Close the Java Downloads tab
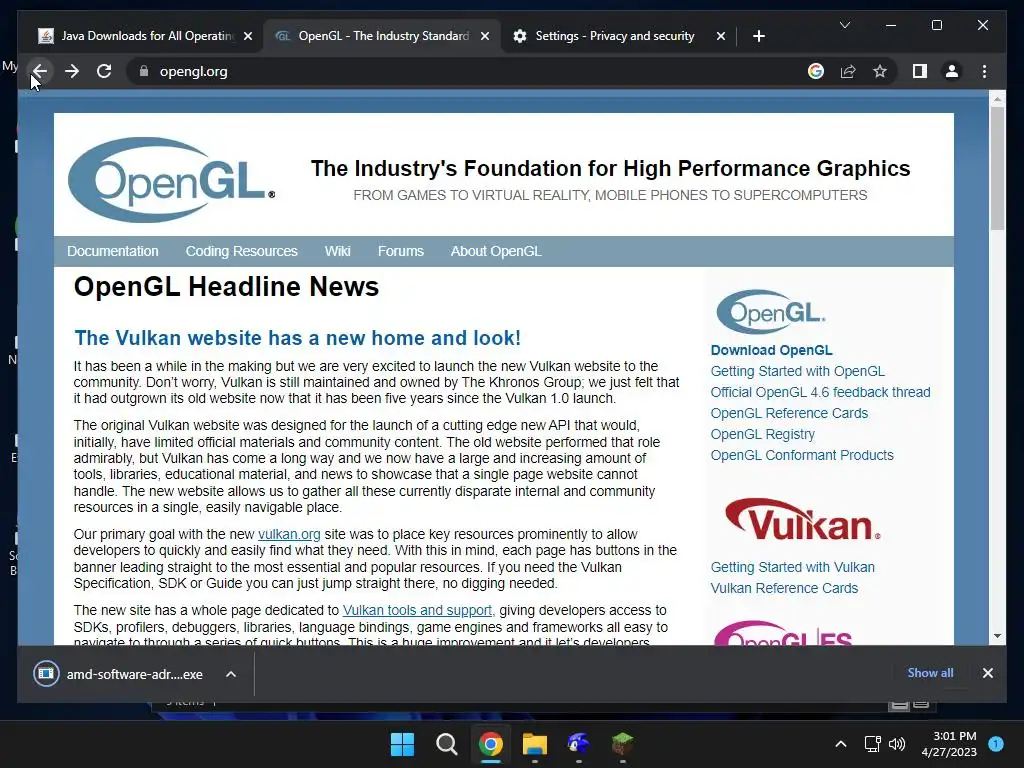Viewport: 1024px width, 768px height. tap(248, 36)
